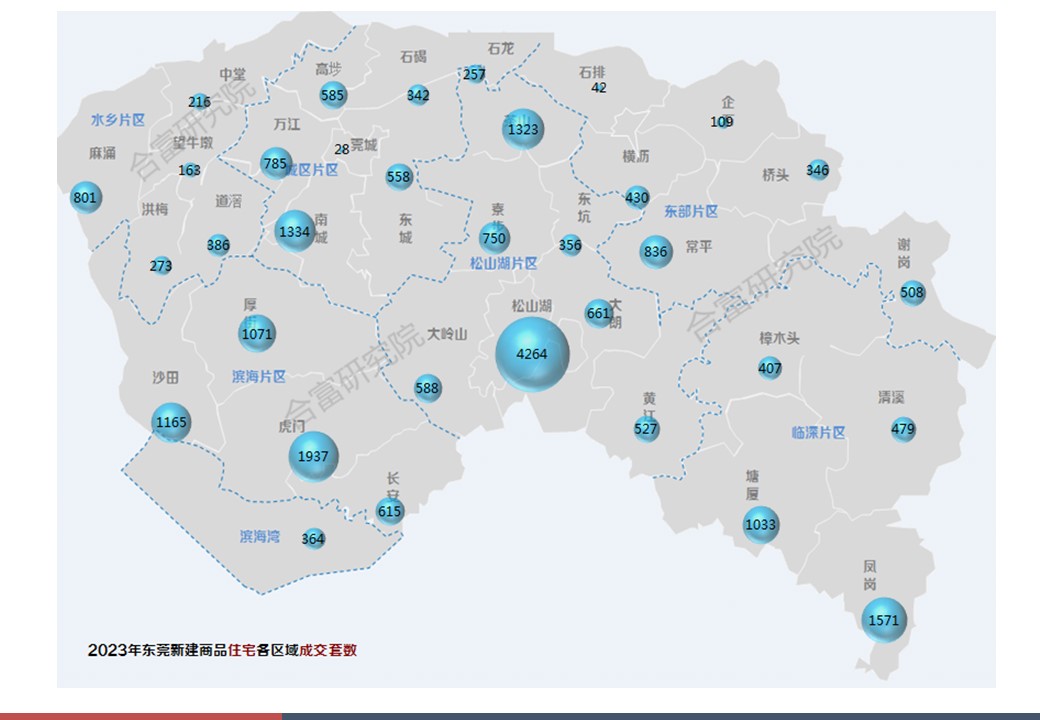Select the 1165 bubble at 沙田
The width and height of the screenshot is (1040, 720).
[x=171, y=423]
